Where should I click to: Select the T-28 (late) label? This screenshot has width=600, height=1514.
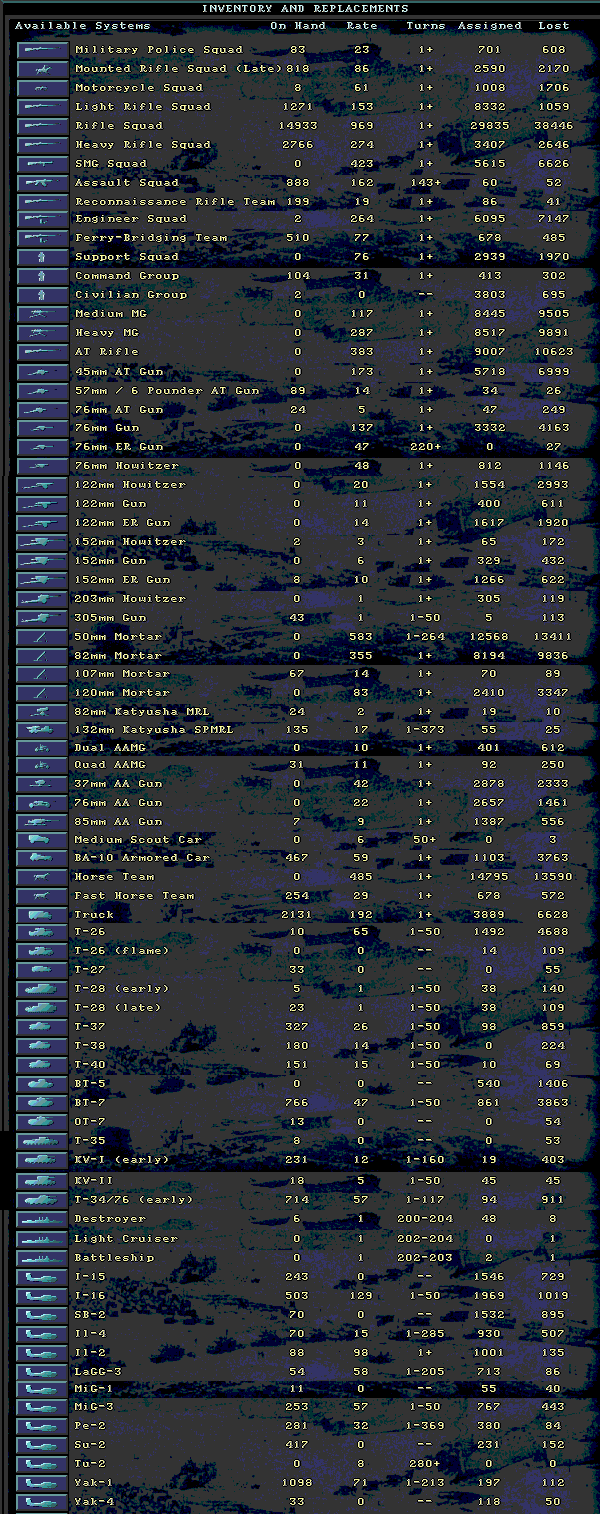(x=118, y=1008)
